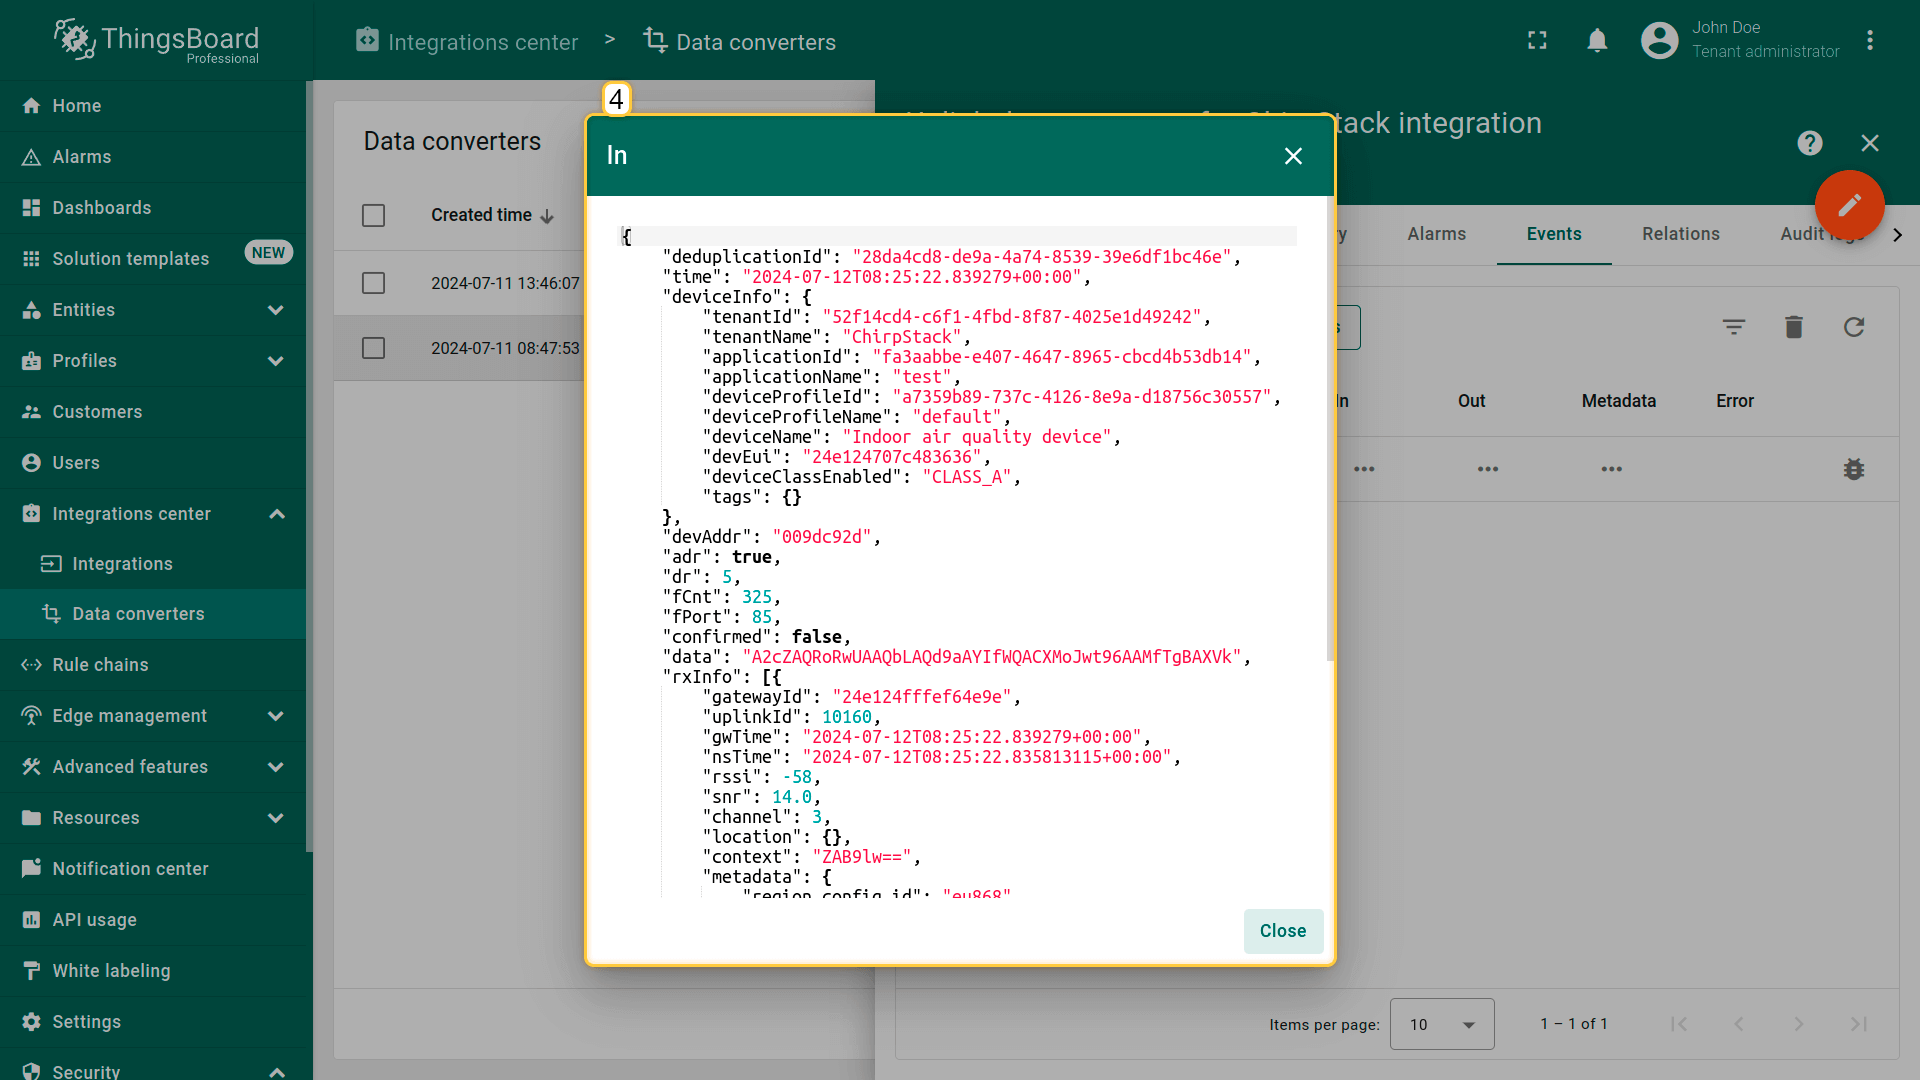Open the top-right three-dot user menu
Image resolution: width=1920 pixels, height=1080 pixels.
click(1870, 41)
